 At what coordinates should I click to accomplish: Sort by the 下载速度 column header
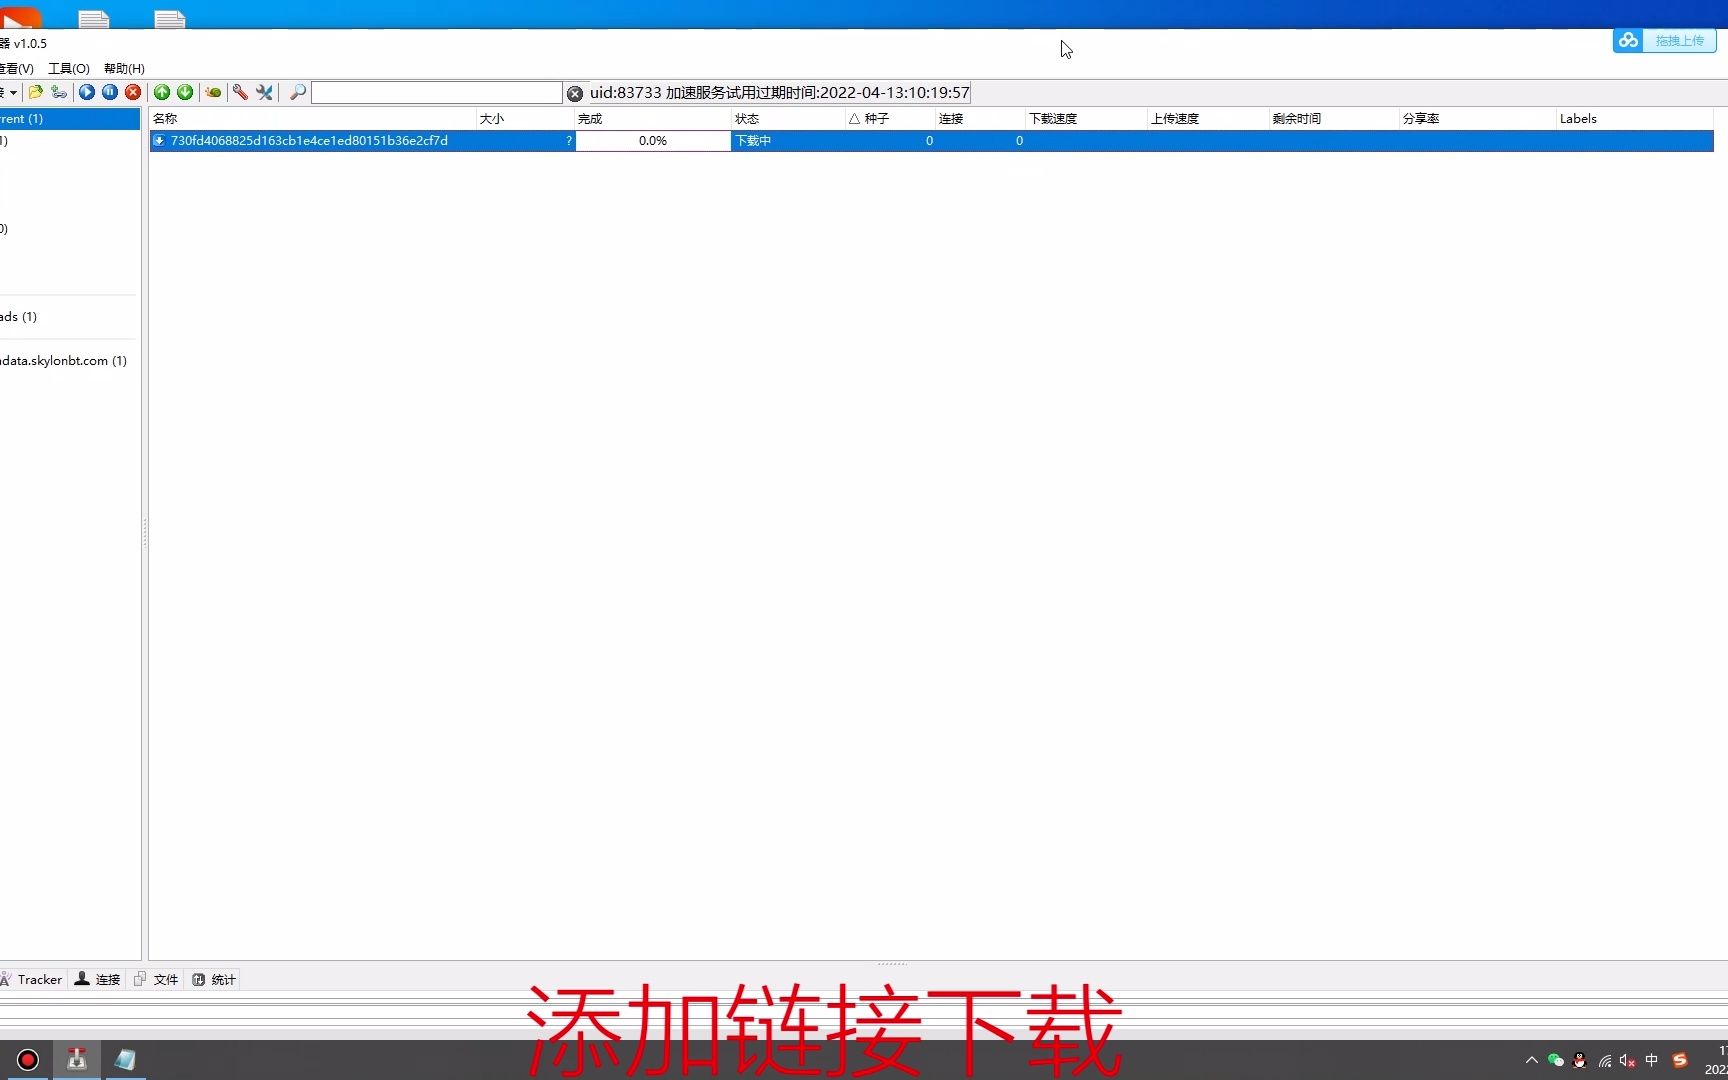(x=1086, y=118)
